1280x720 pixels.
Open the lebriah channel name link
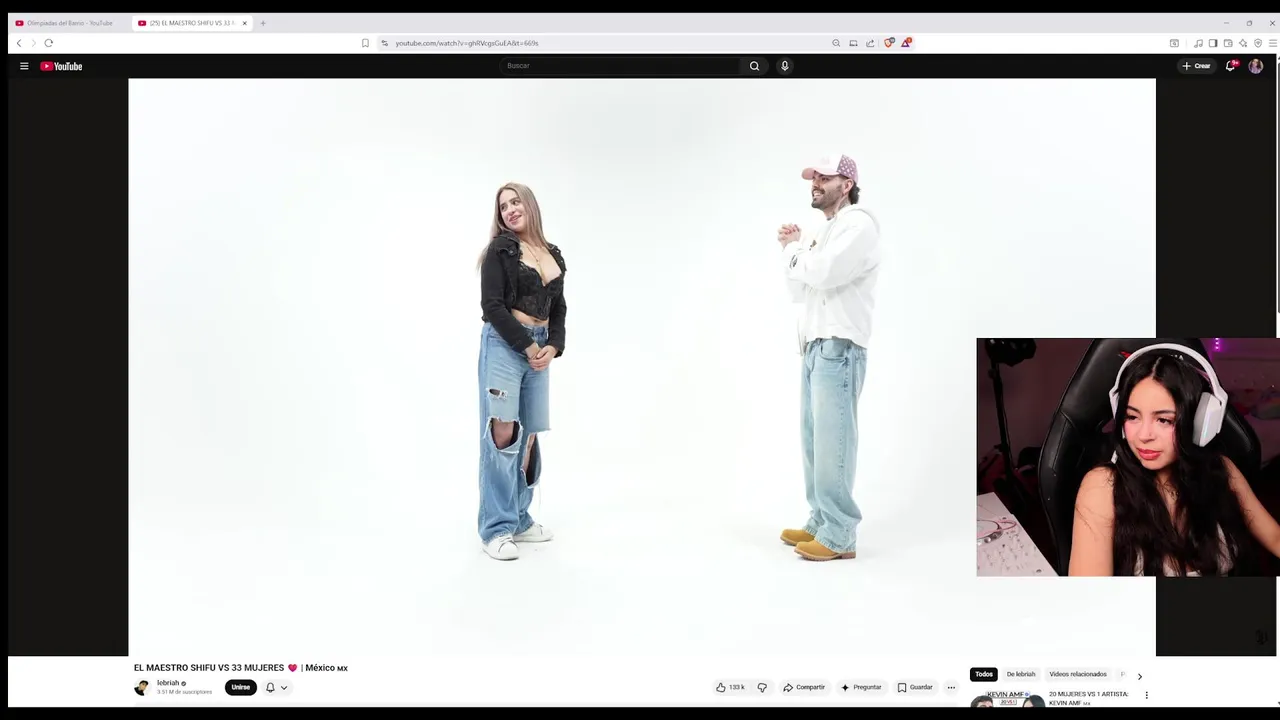168,683
